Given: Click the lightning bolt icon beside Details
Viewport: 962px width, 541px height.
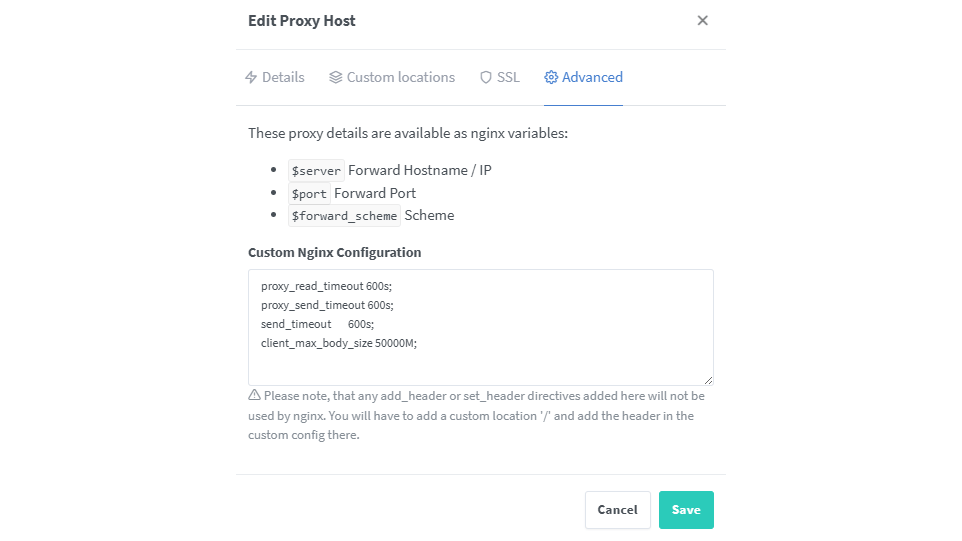Looking at the screenshot, I should (251, 77).
